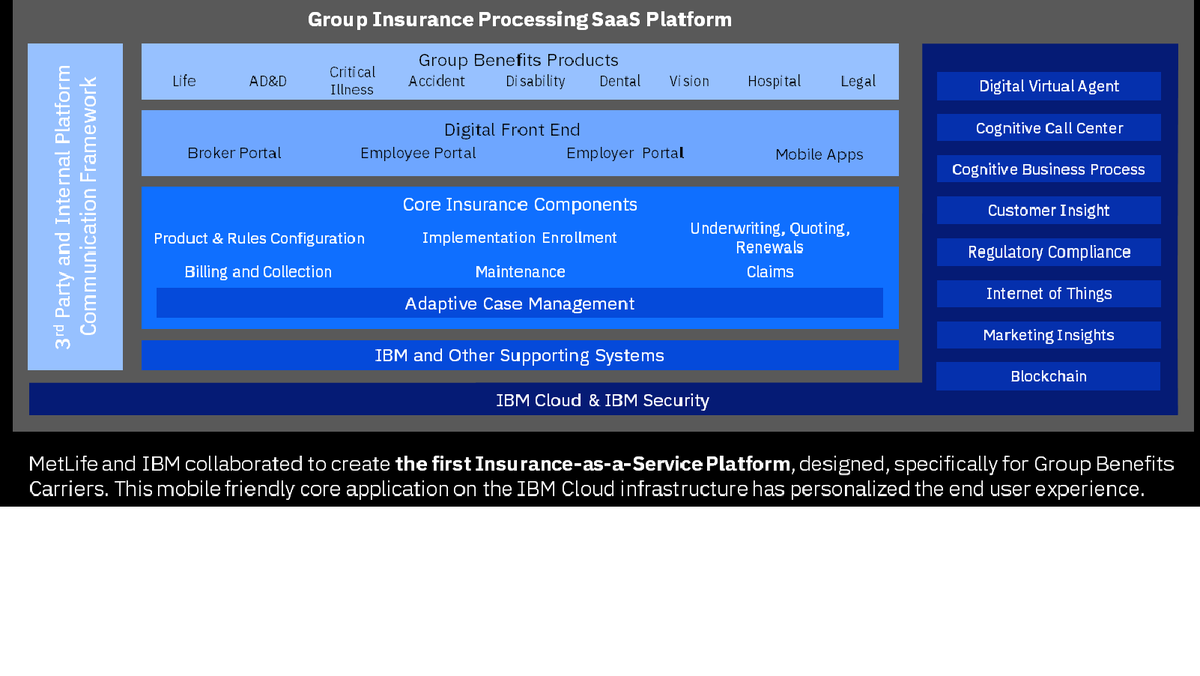Click Implementation Enrollment text

pyautogui.click(x=519, y=238)
